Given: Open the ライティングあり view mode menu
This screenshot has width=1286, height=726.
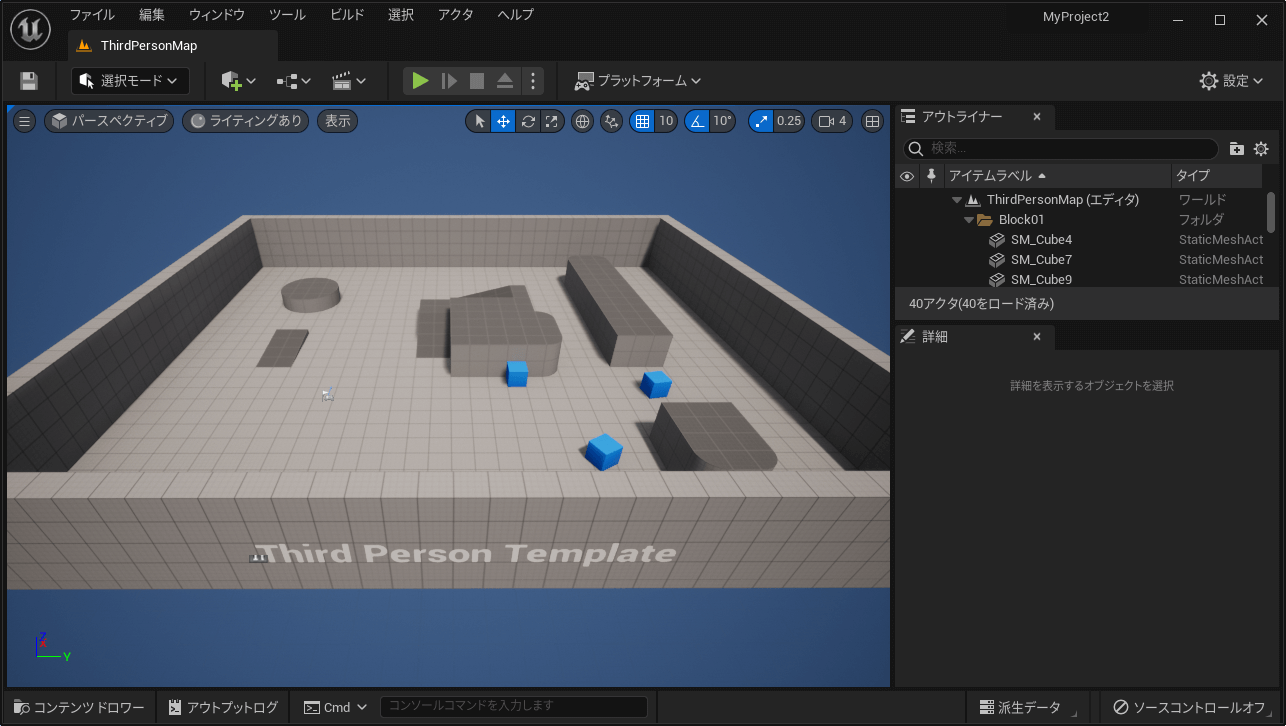Looking at the screenshot, I should [x=246, y=121].
